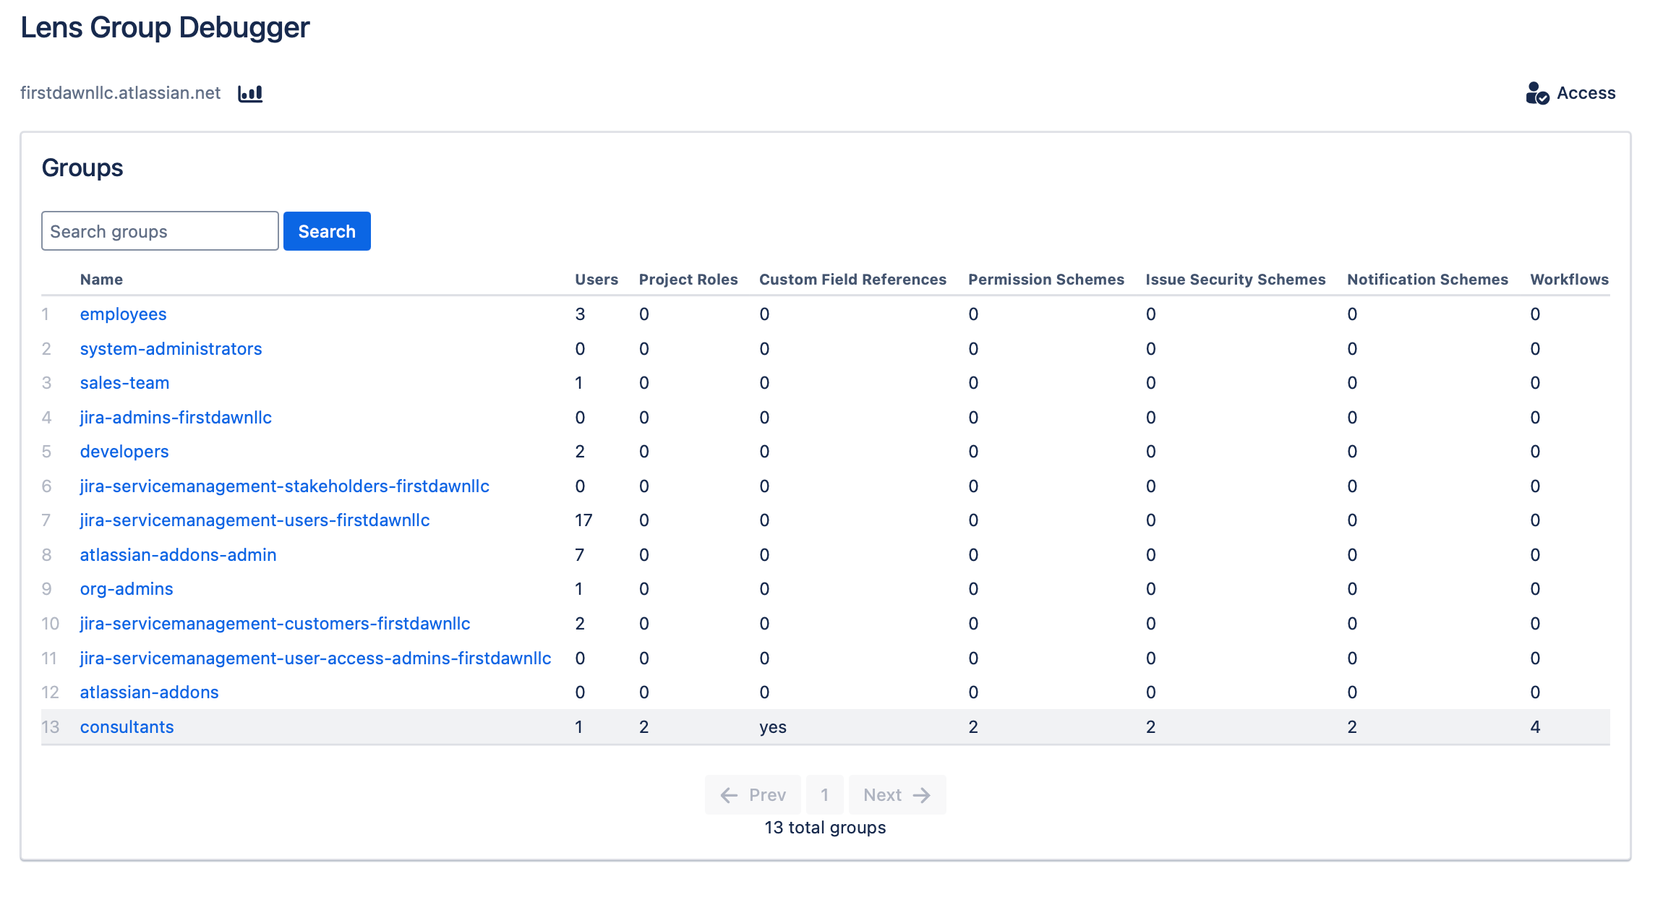Click the Notification Schemes column header

(1427, 280)
